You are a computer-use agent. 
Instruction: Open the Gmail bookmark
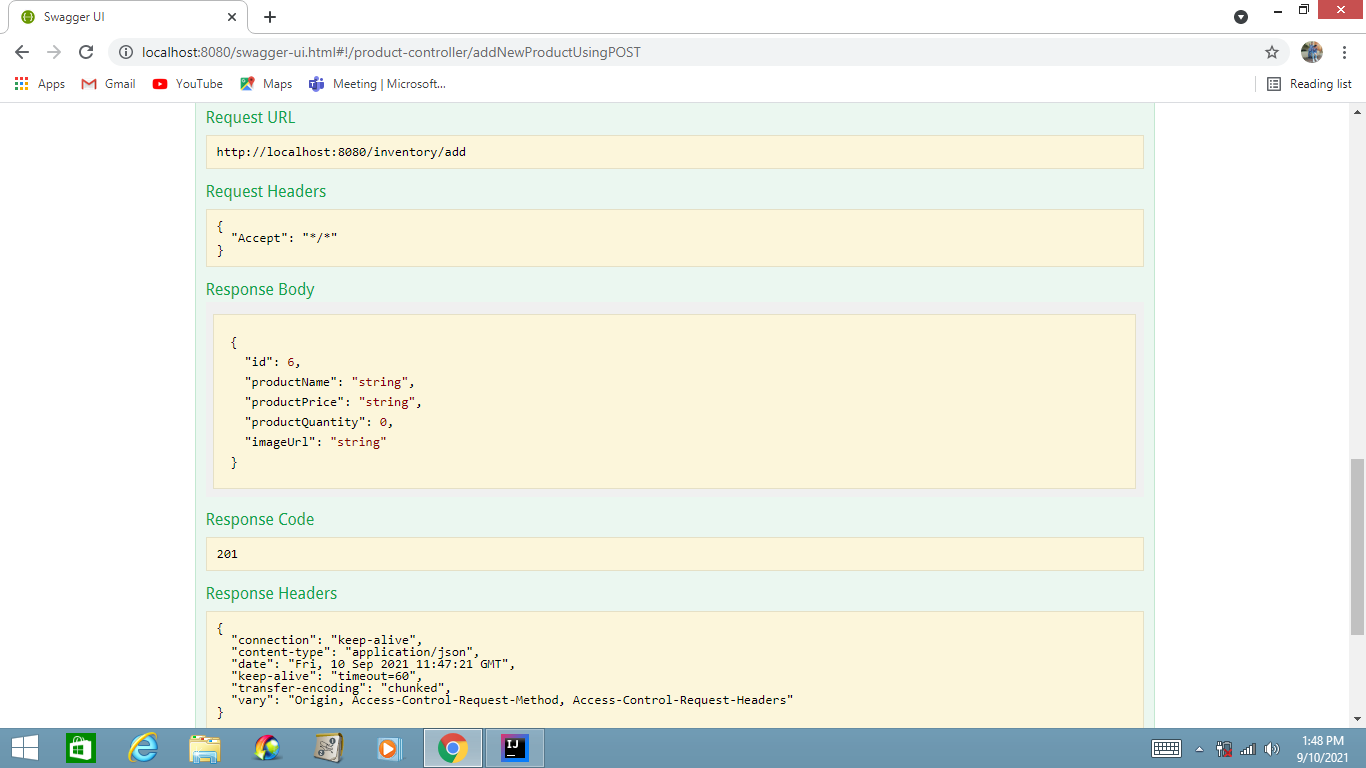[x=107, y=84]
